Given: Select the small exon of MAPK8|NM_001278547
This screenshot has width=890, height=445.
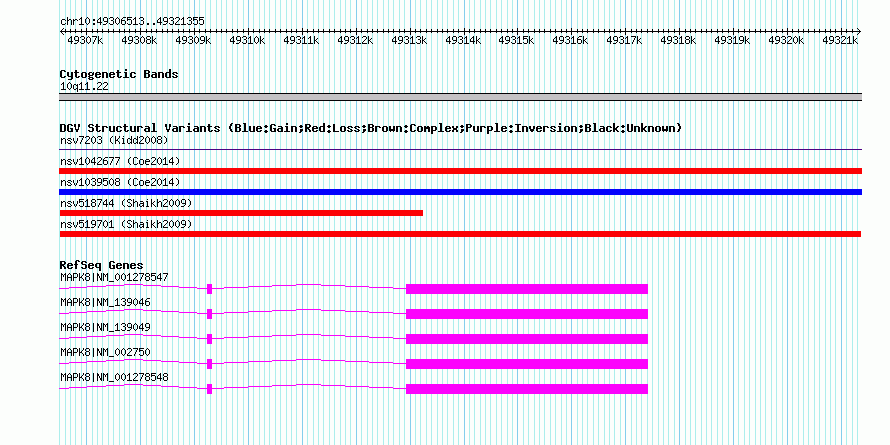Looking at the screenshot, I should pyautogui.click(x=209, y=289).
